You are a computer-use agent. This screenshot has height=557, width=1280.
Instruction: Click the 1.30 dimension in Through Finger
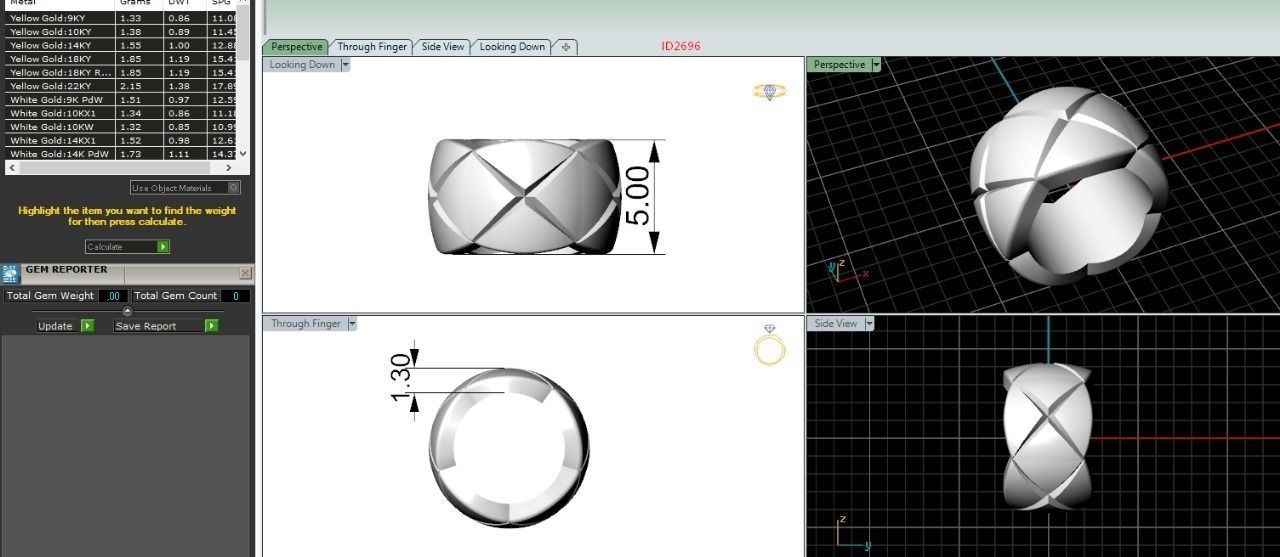point(401,378)
